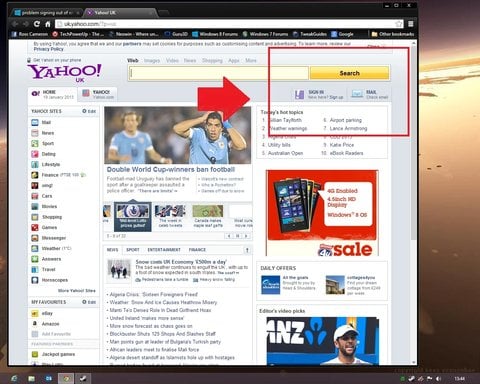Go to next carousel stories arrow
This screenshot has height=384, width=480.
[246, 236]
